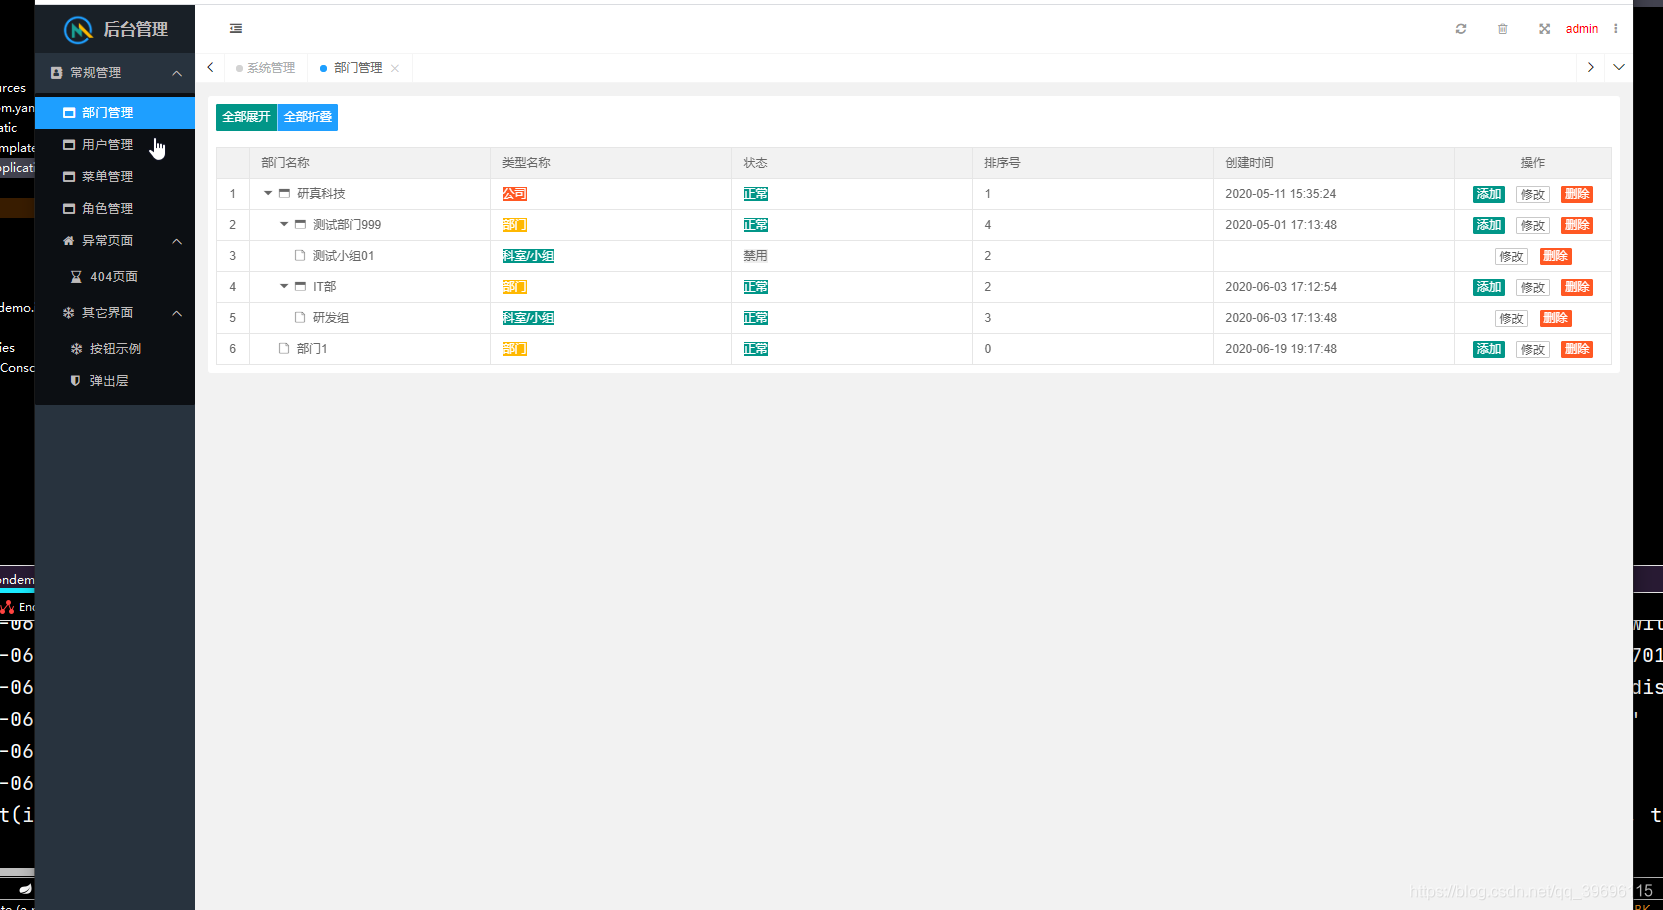Click the 正常 status badge of 研真科技
1663x910 pixels.
755,193
